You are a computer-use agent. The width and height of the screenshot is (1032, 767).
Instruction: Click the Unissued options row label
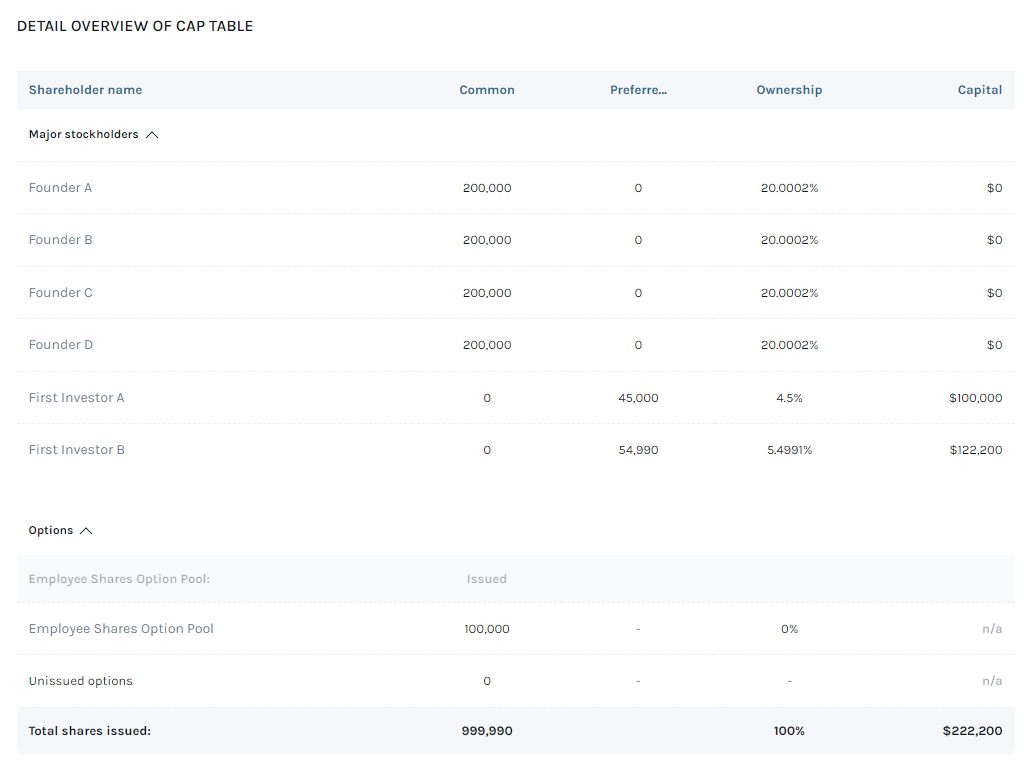(80, 681)
